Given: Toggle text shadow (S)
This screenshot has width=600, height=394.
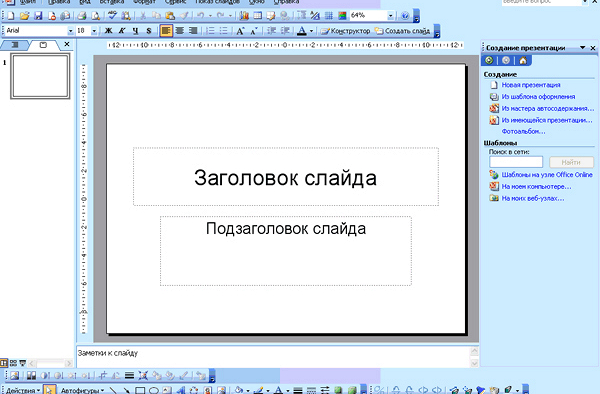Looking at the screenshot, I should pos(149,31).
